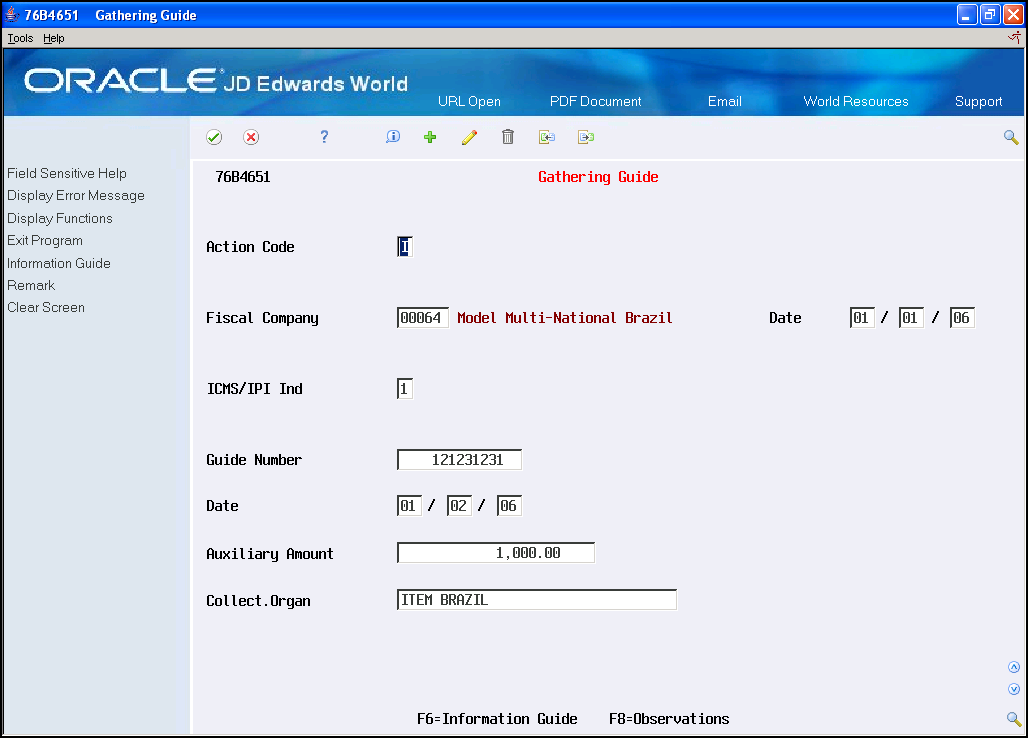Image resolution: width=1028 pixels, height=738 pixels.
Task: Choose Clear Screen in sidebar
Action: pyautogui.click(x=46, y=307)
